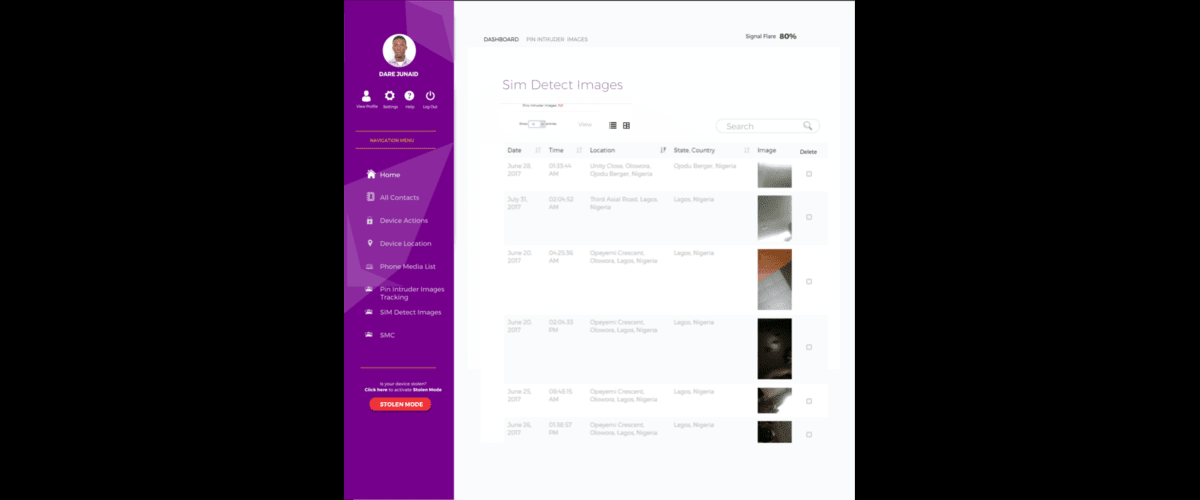Switch to list view icon
1200x500 pixels.
613,125
